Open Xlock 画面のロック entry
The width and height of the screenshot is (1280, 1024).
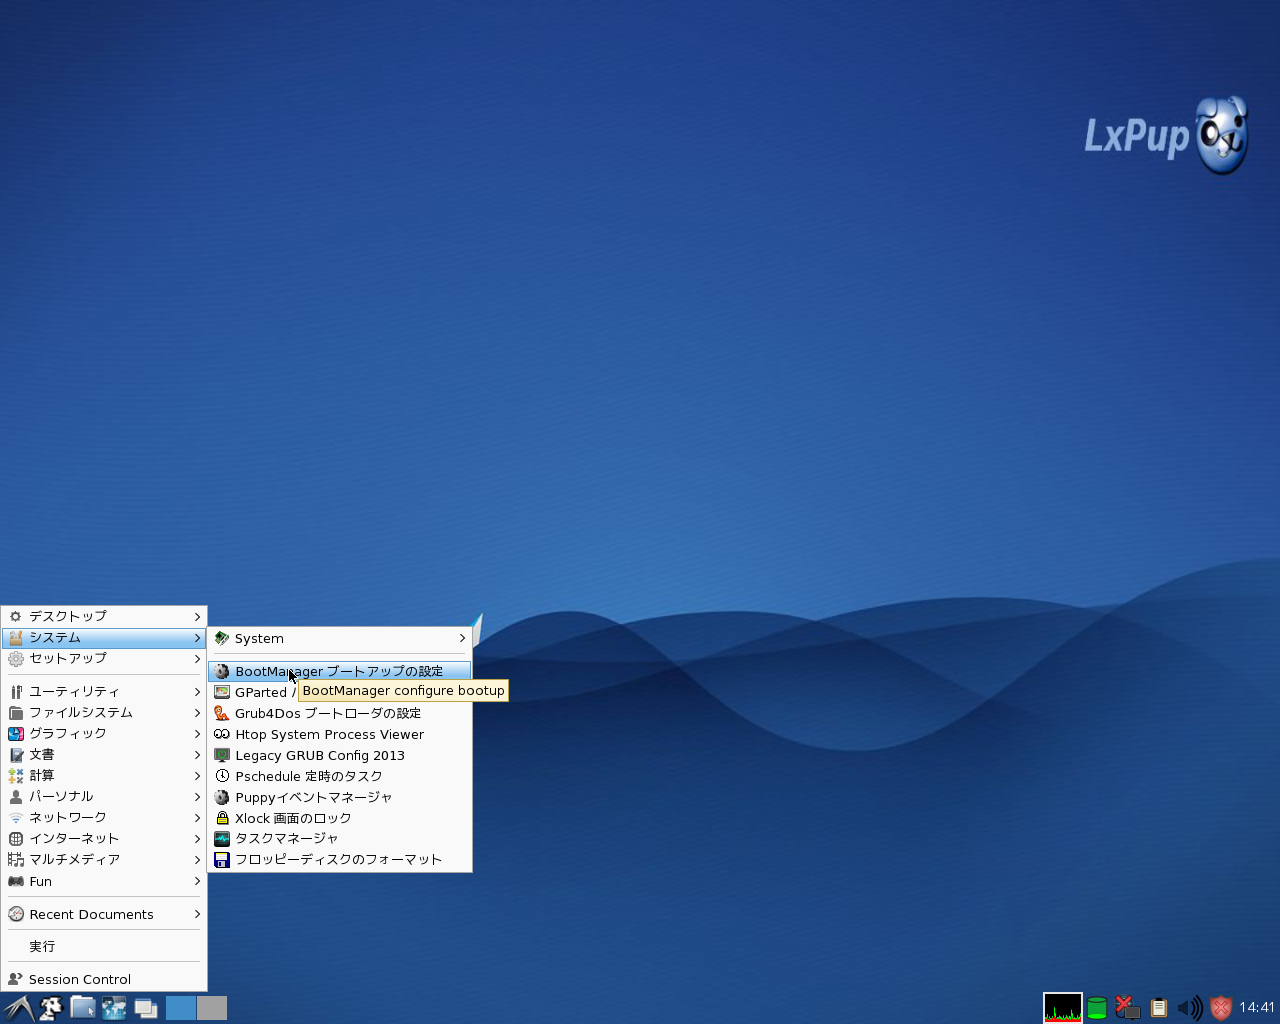click(x=293, y=818)
